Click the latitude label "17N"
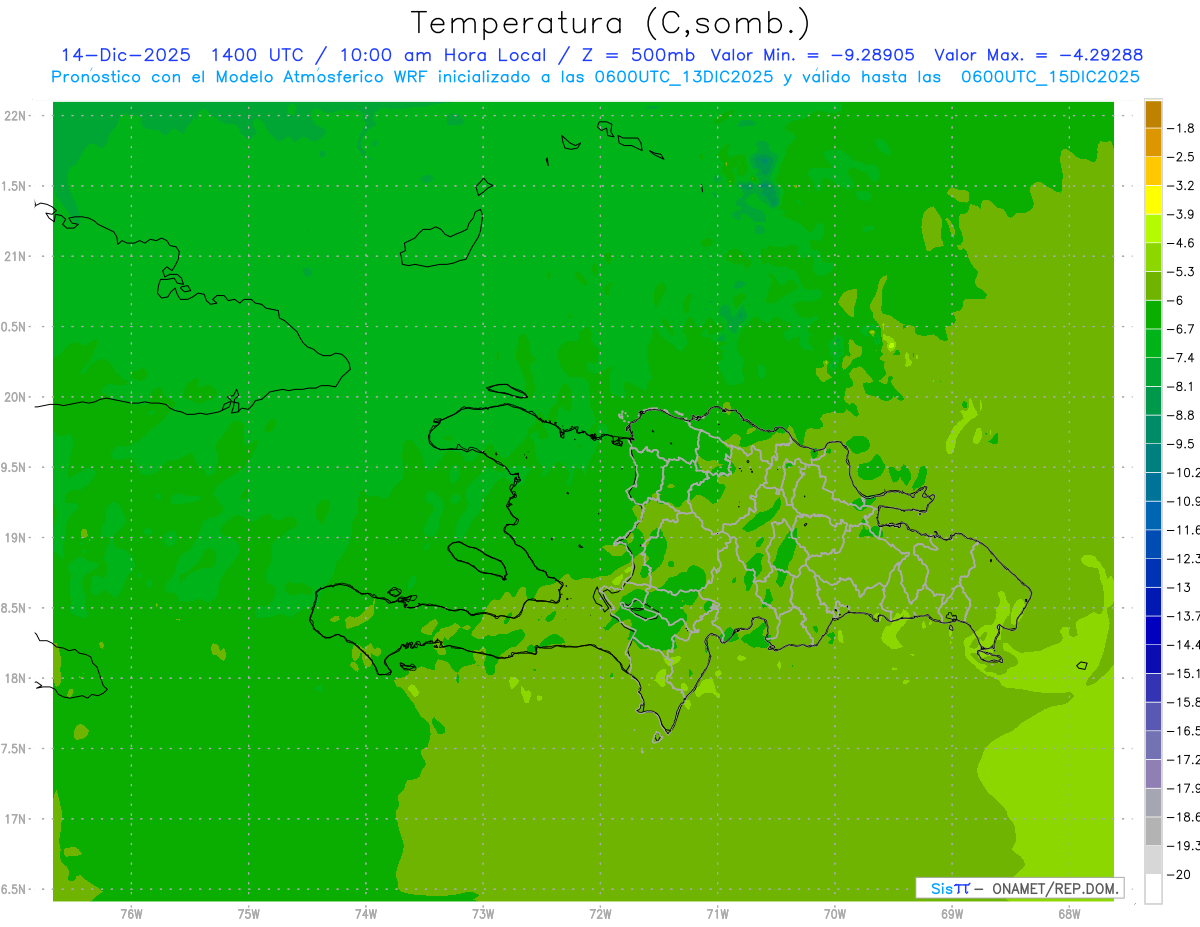 pos(17,820)
